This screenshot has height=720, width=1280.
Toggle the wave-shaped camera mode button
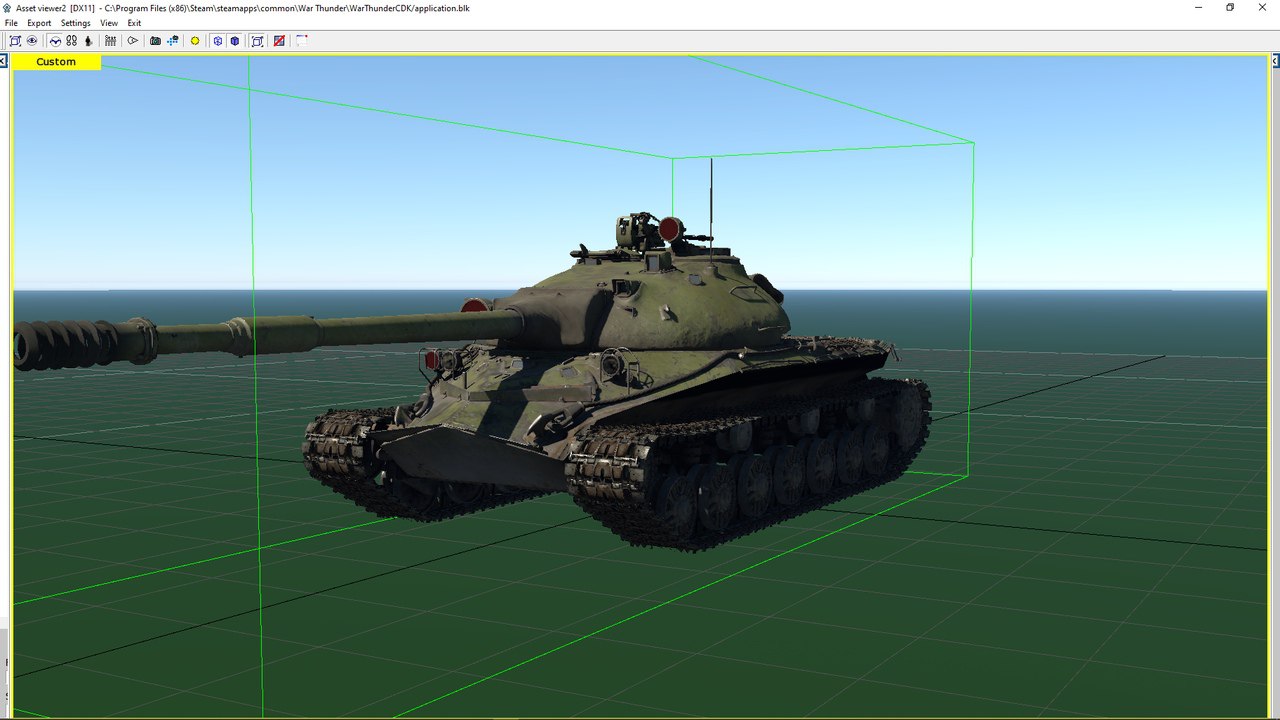tap(55, 41)
